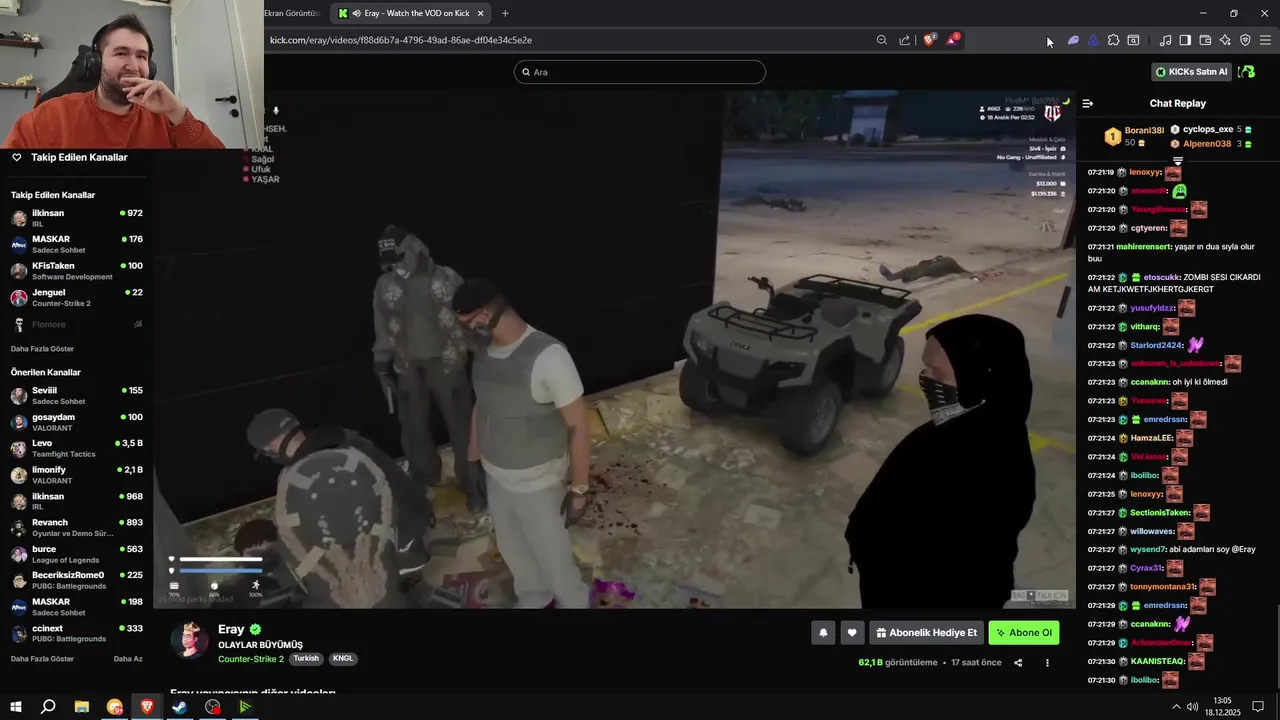Image resolution: width=1280 pixels, height=720 pixels.
Task: Open ilkinsan channel with 972 viewers
Action: pyautogui.click(x=77, y=218)
